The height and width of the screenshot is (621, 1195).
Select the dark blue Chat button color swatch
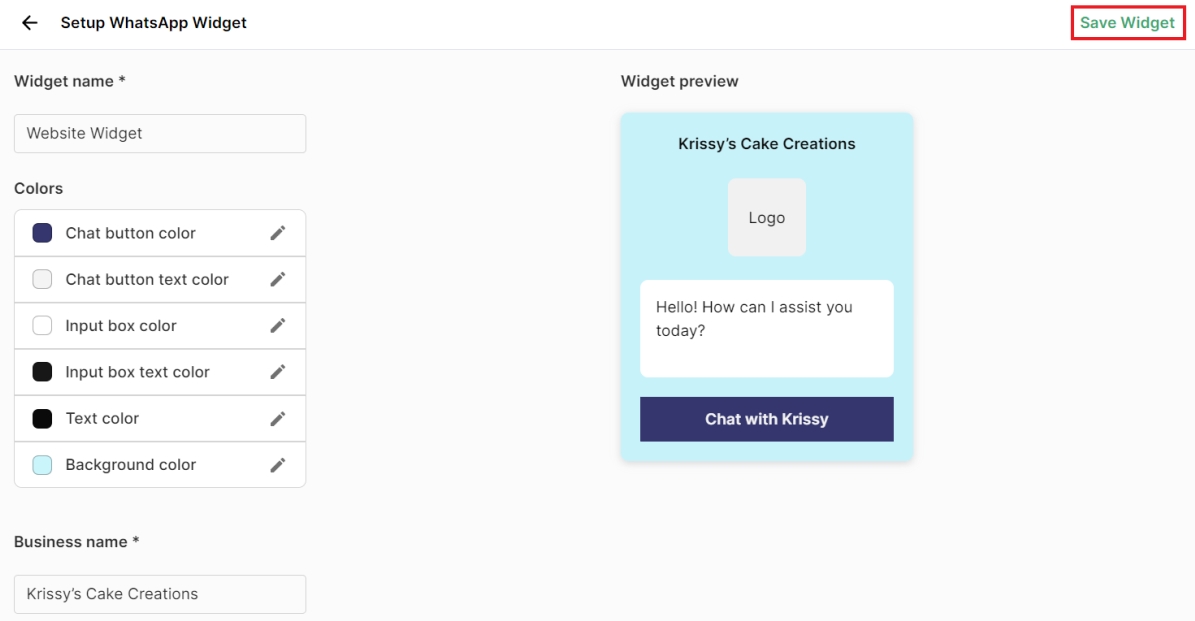(x=42, y=233)
